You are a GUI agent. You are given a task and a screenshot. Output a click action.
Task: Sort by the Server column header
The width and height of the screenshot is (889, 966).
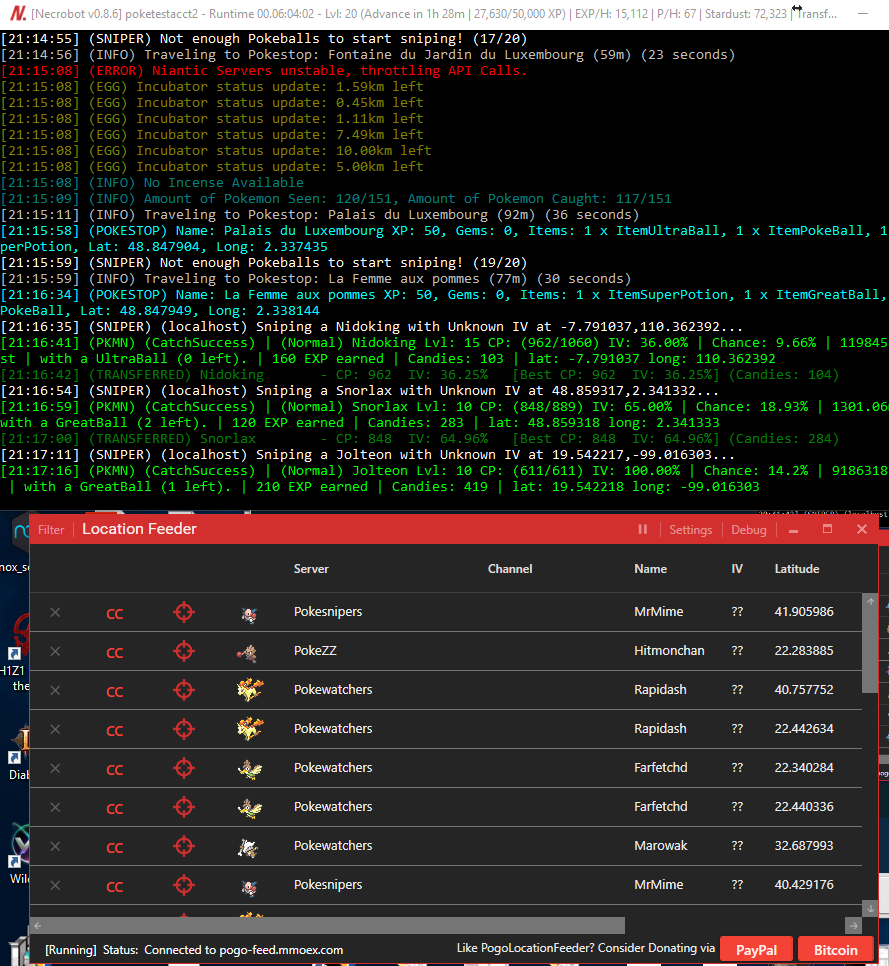(x=311, y=569)
